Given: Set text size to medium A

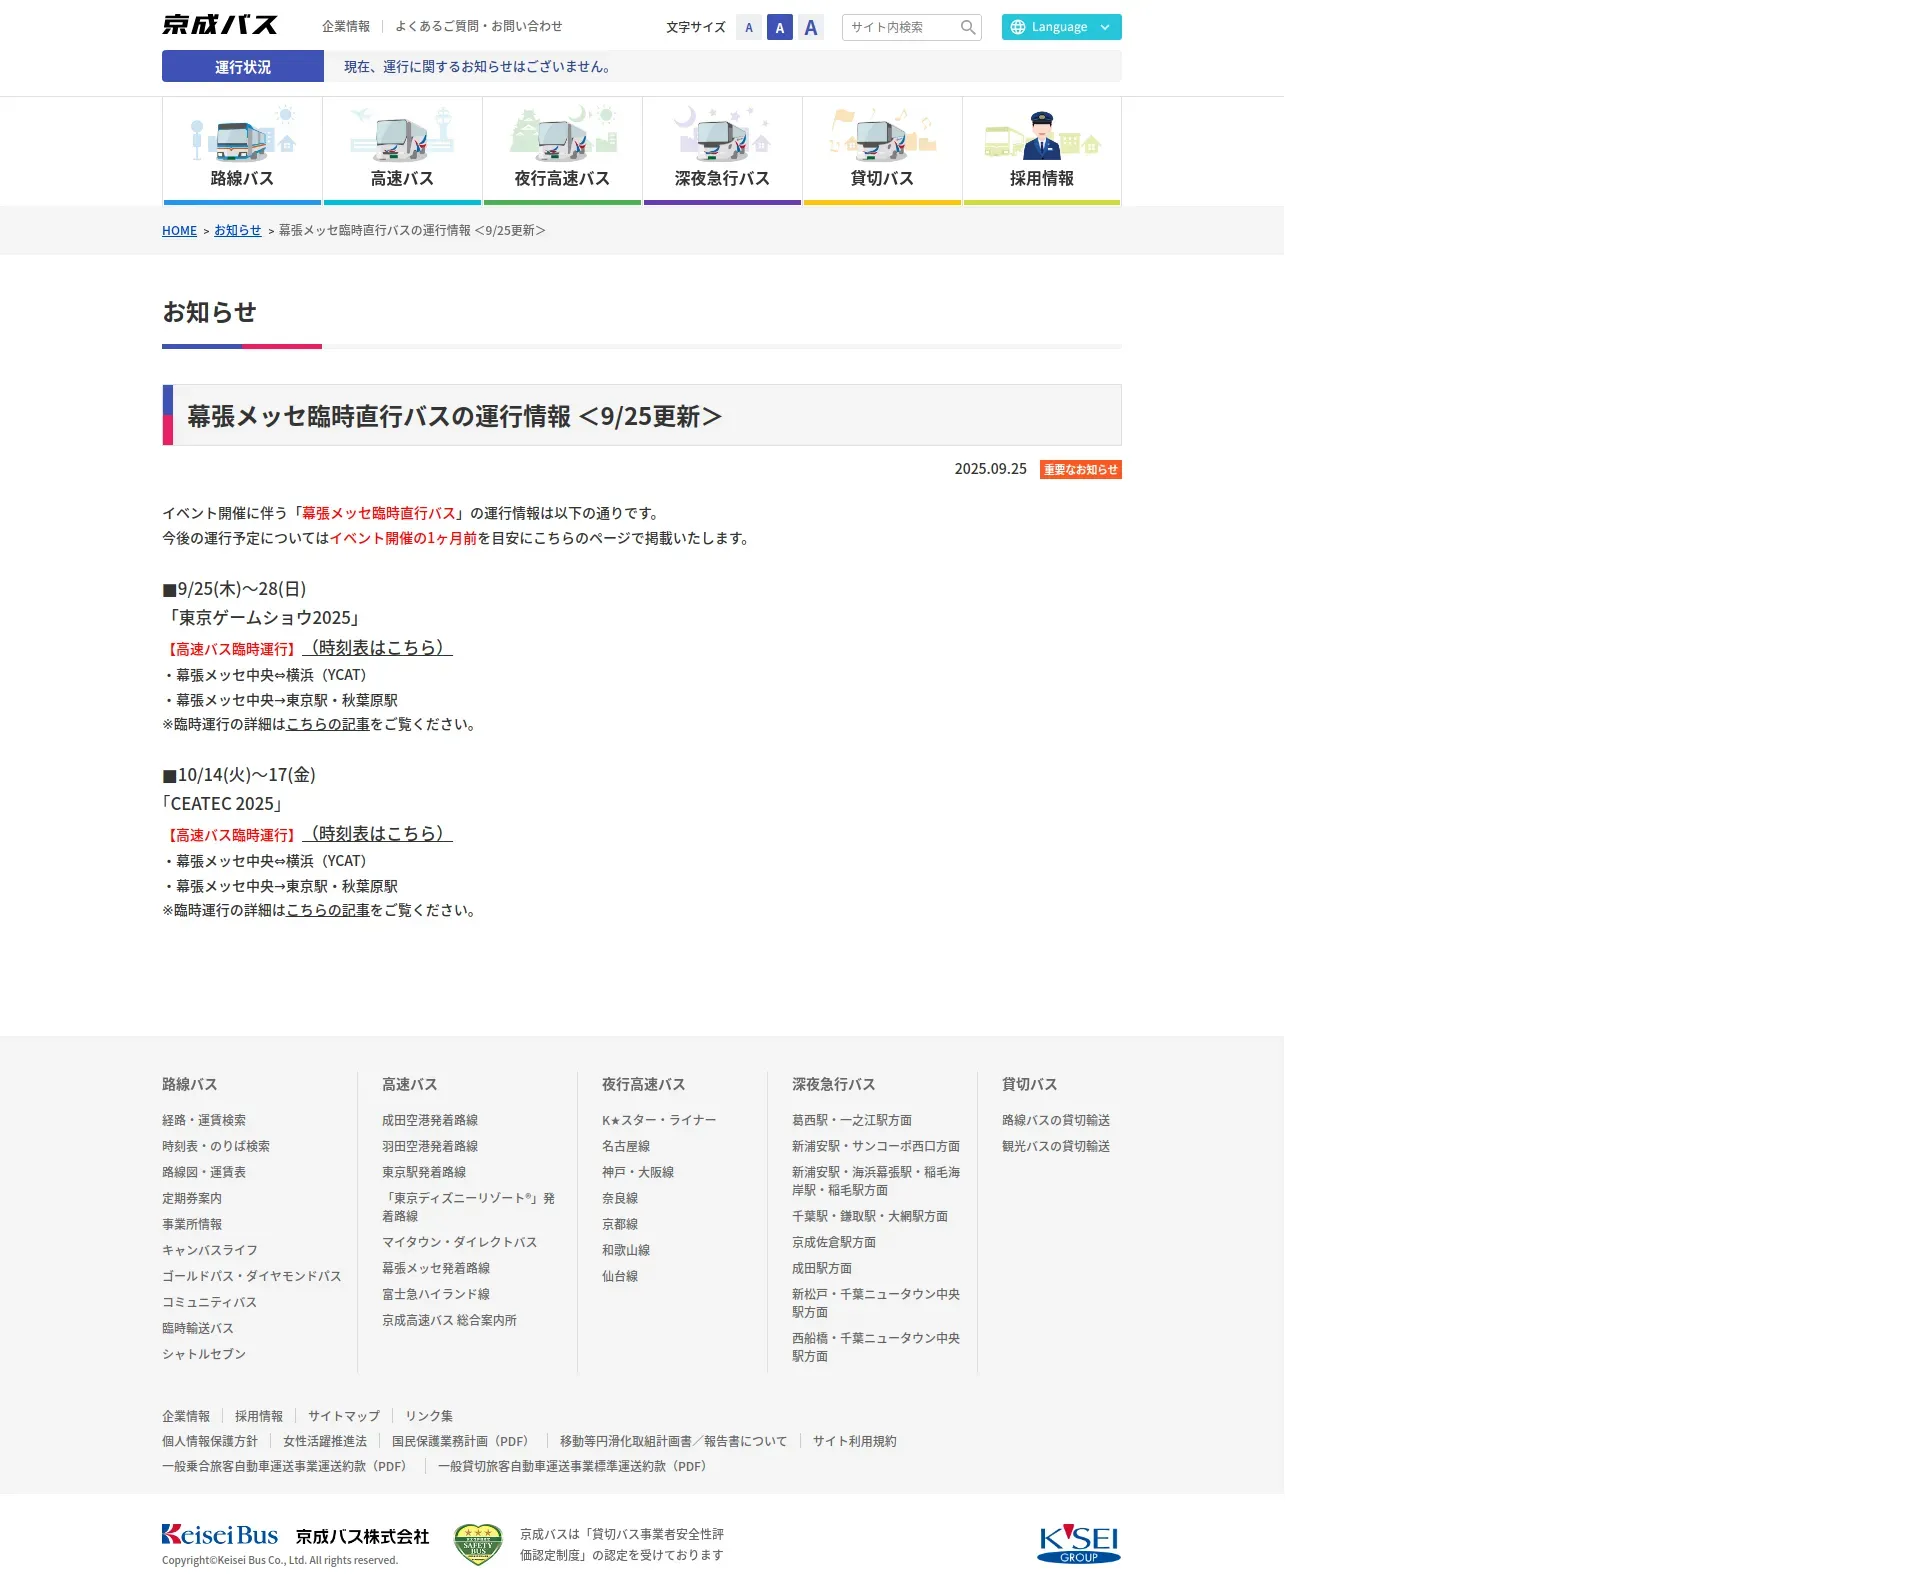Looking at the screenshot, I should point(780,28).
